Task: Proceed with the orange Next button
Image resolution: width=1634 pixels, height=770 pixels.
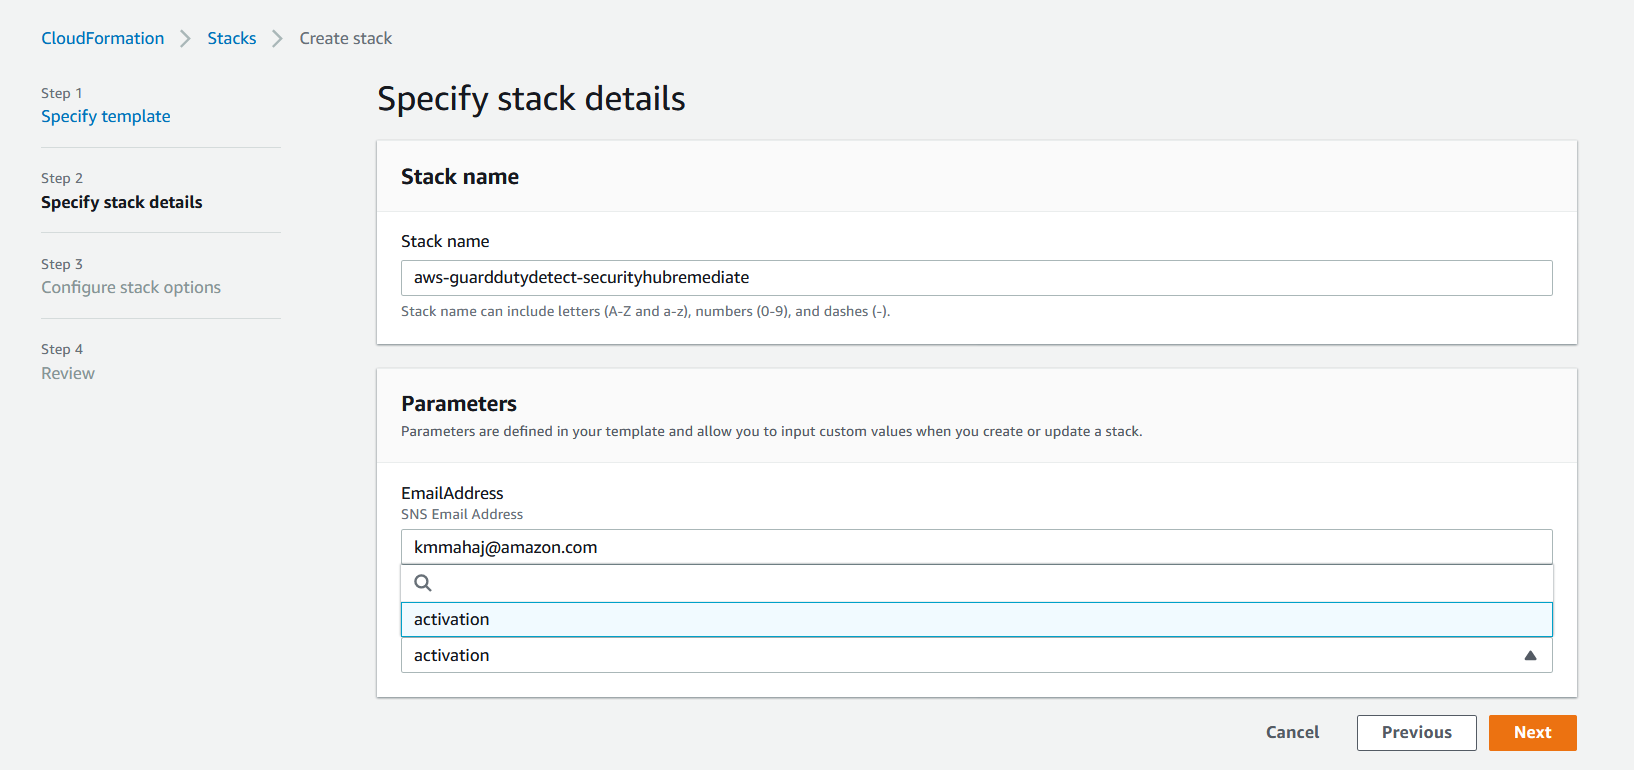Action: click(1533, 732)
